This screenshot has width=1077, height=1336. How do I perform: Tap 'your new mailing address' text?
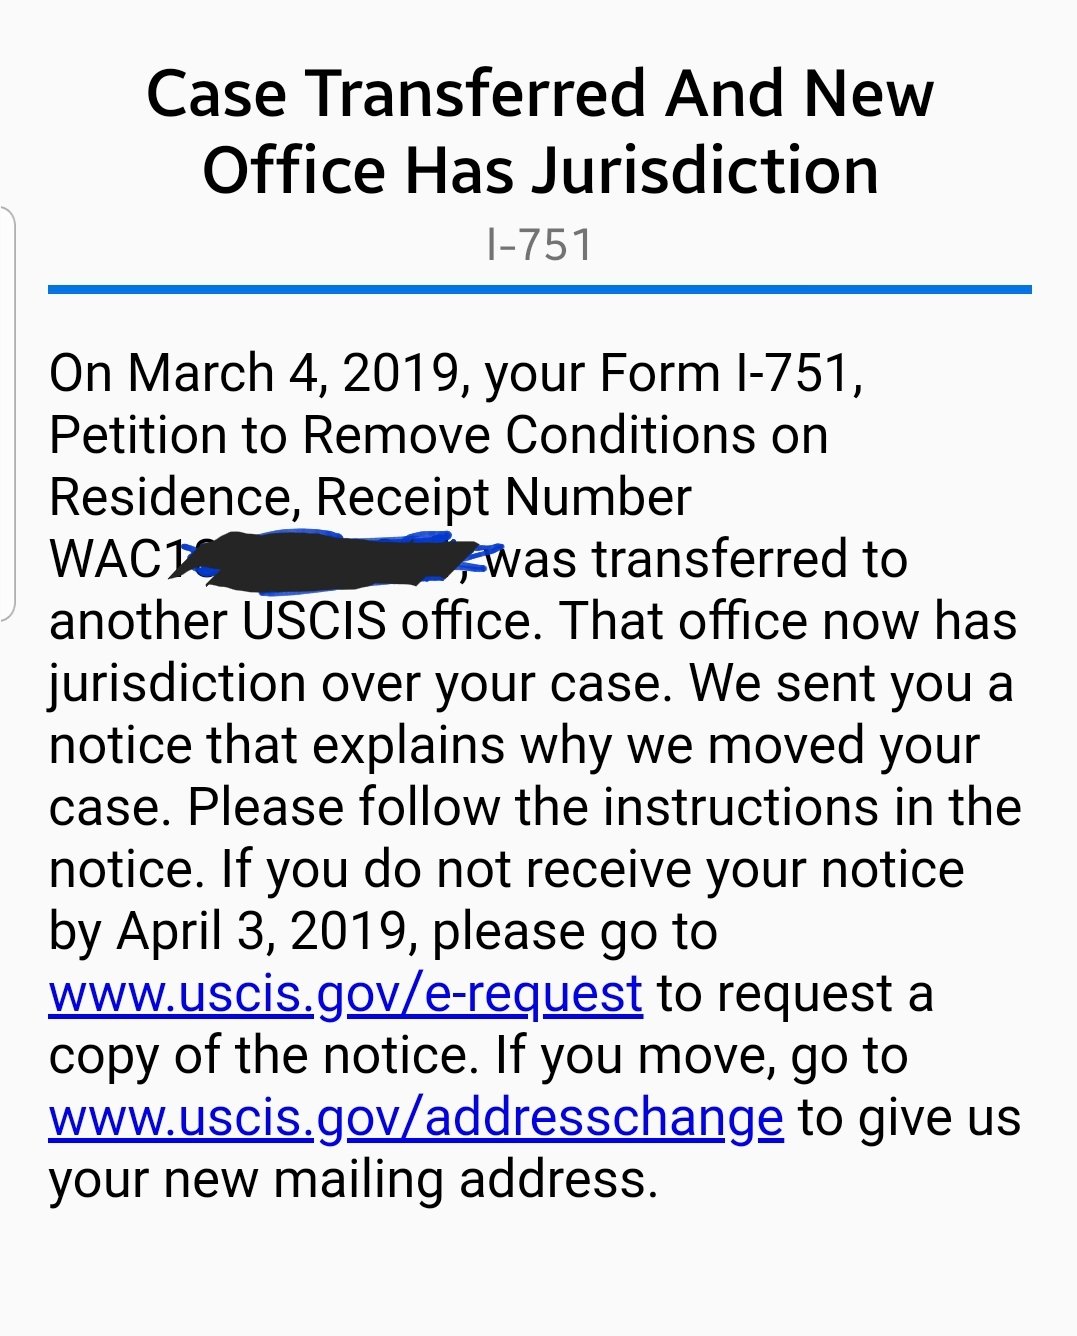pos(353,1180)
